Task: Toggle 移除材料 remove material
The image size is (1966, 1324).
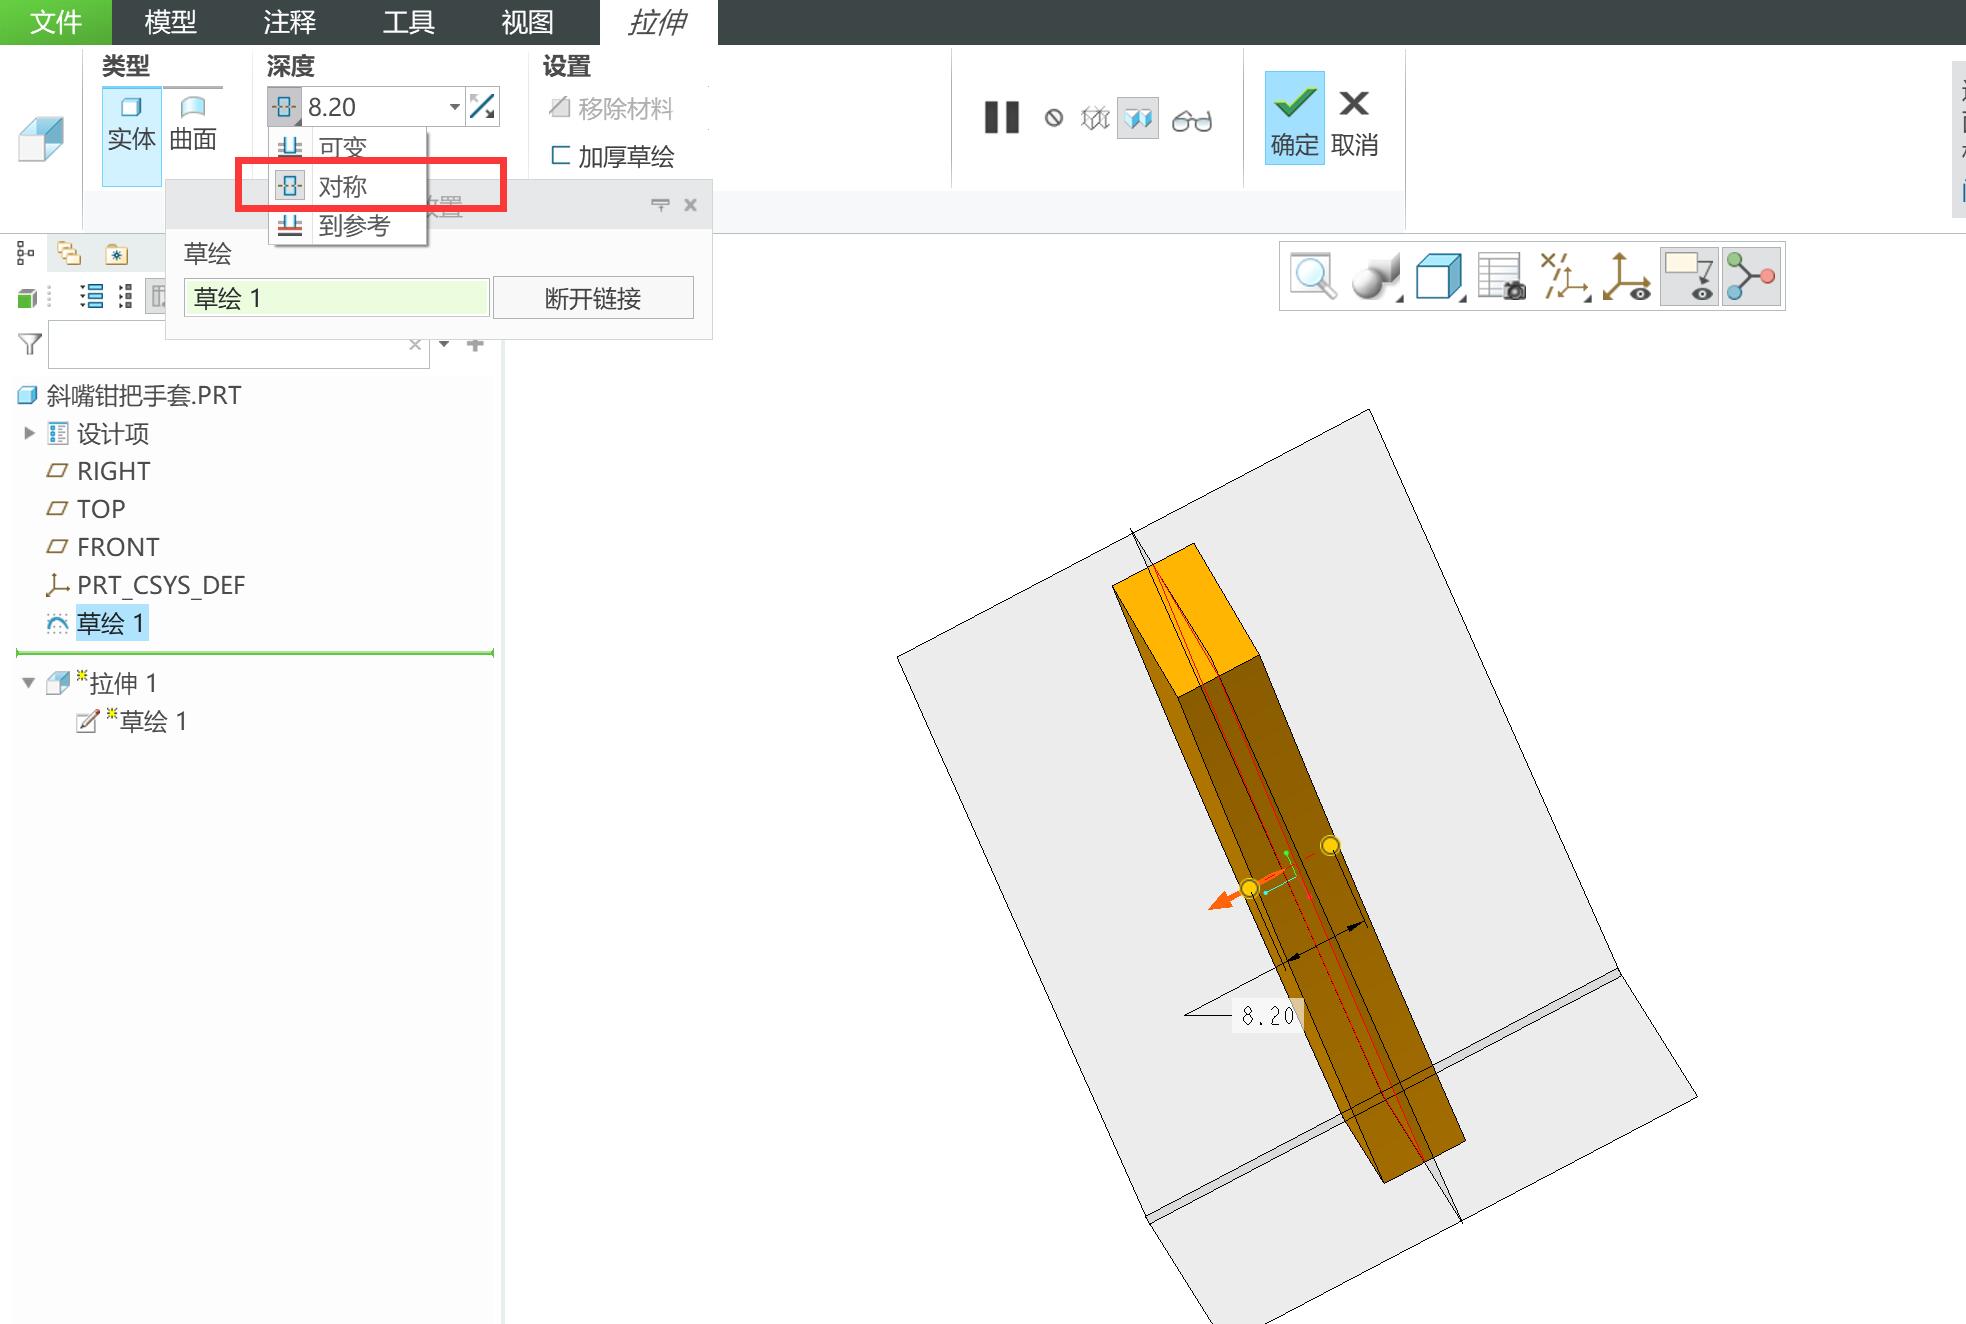Action: (611, 108)
